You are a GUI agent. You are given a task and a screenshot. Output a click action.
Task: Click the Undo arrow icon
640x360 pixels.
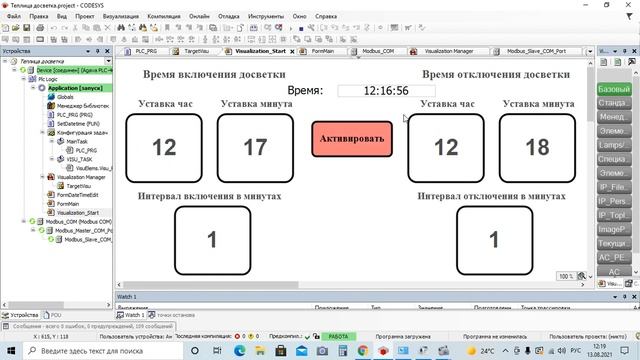coord(53,28)
